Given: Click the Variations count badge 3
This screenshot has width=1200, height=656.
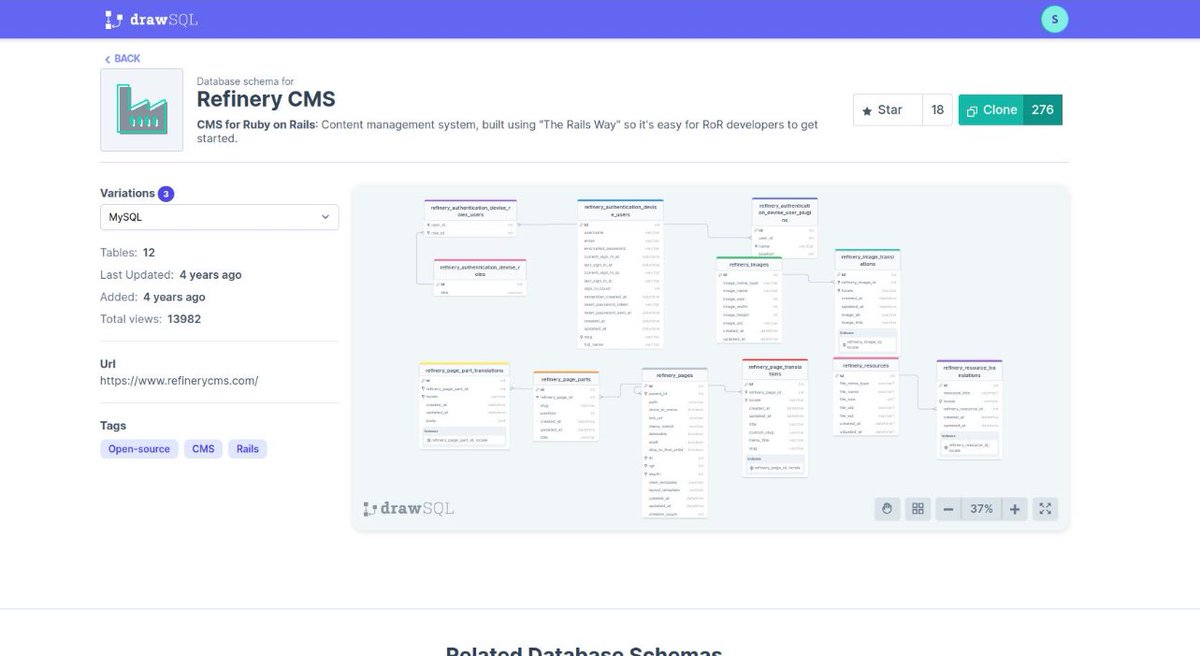Looking at the screenshot, I should pyautogui.click(x=166, y=193).
